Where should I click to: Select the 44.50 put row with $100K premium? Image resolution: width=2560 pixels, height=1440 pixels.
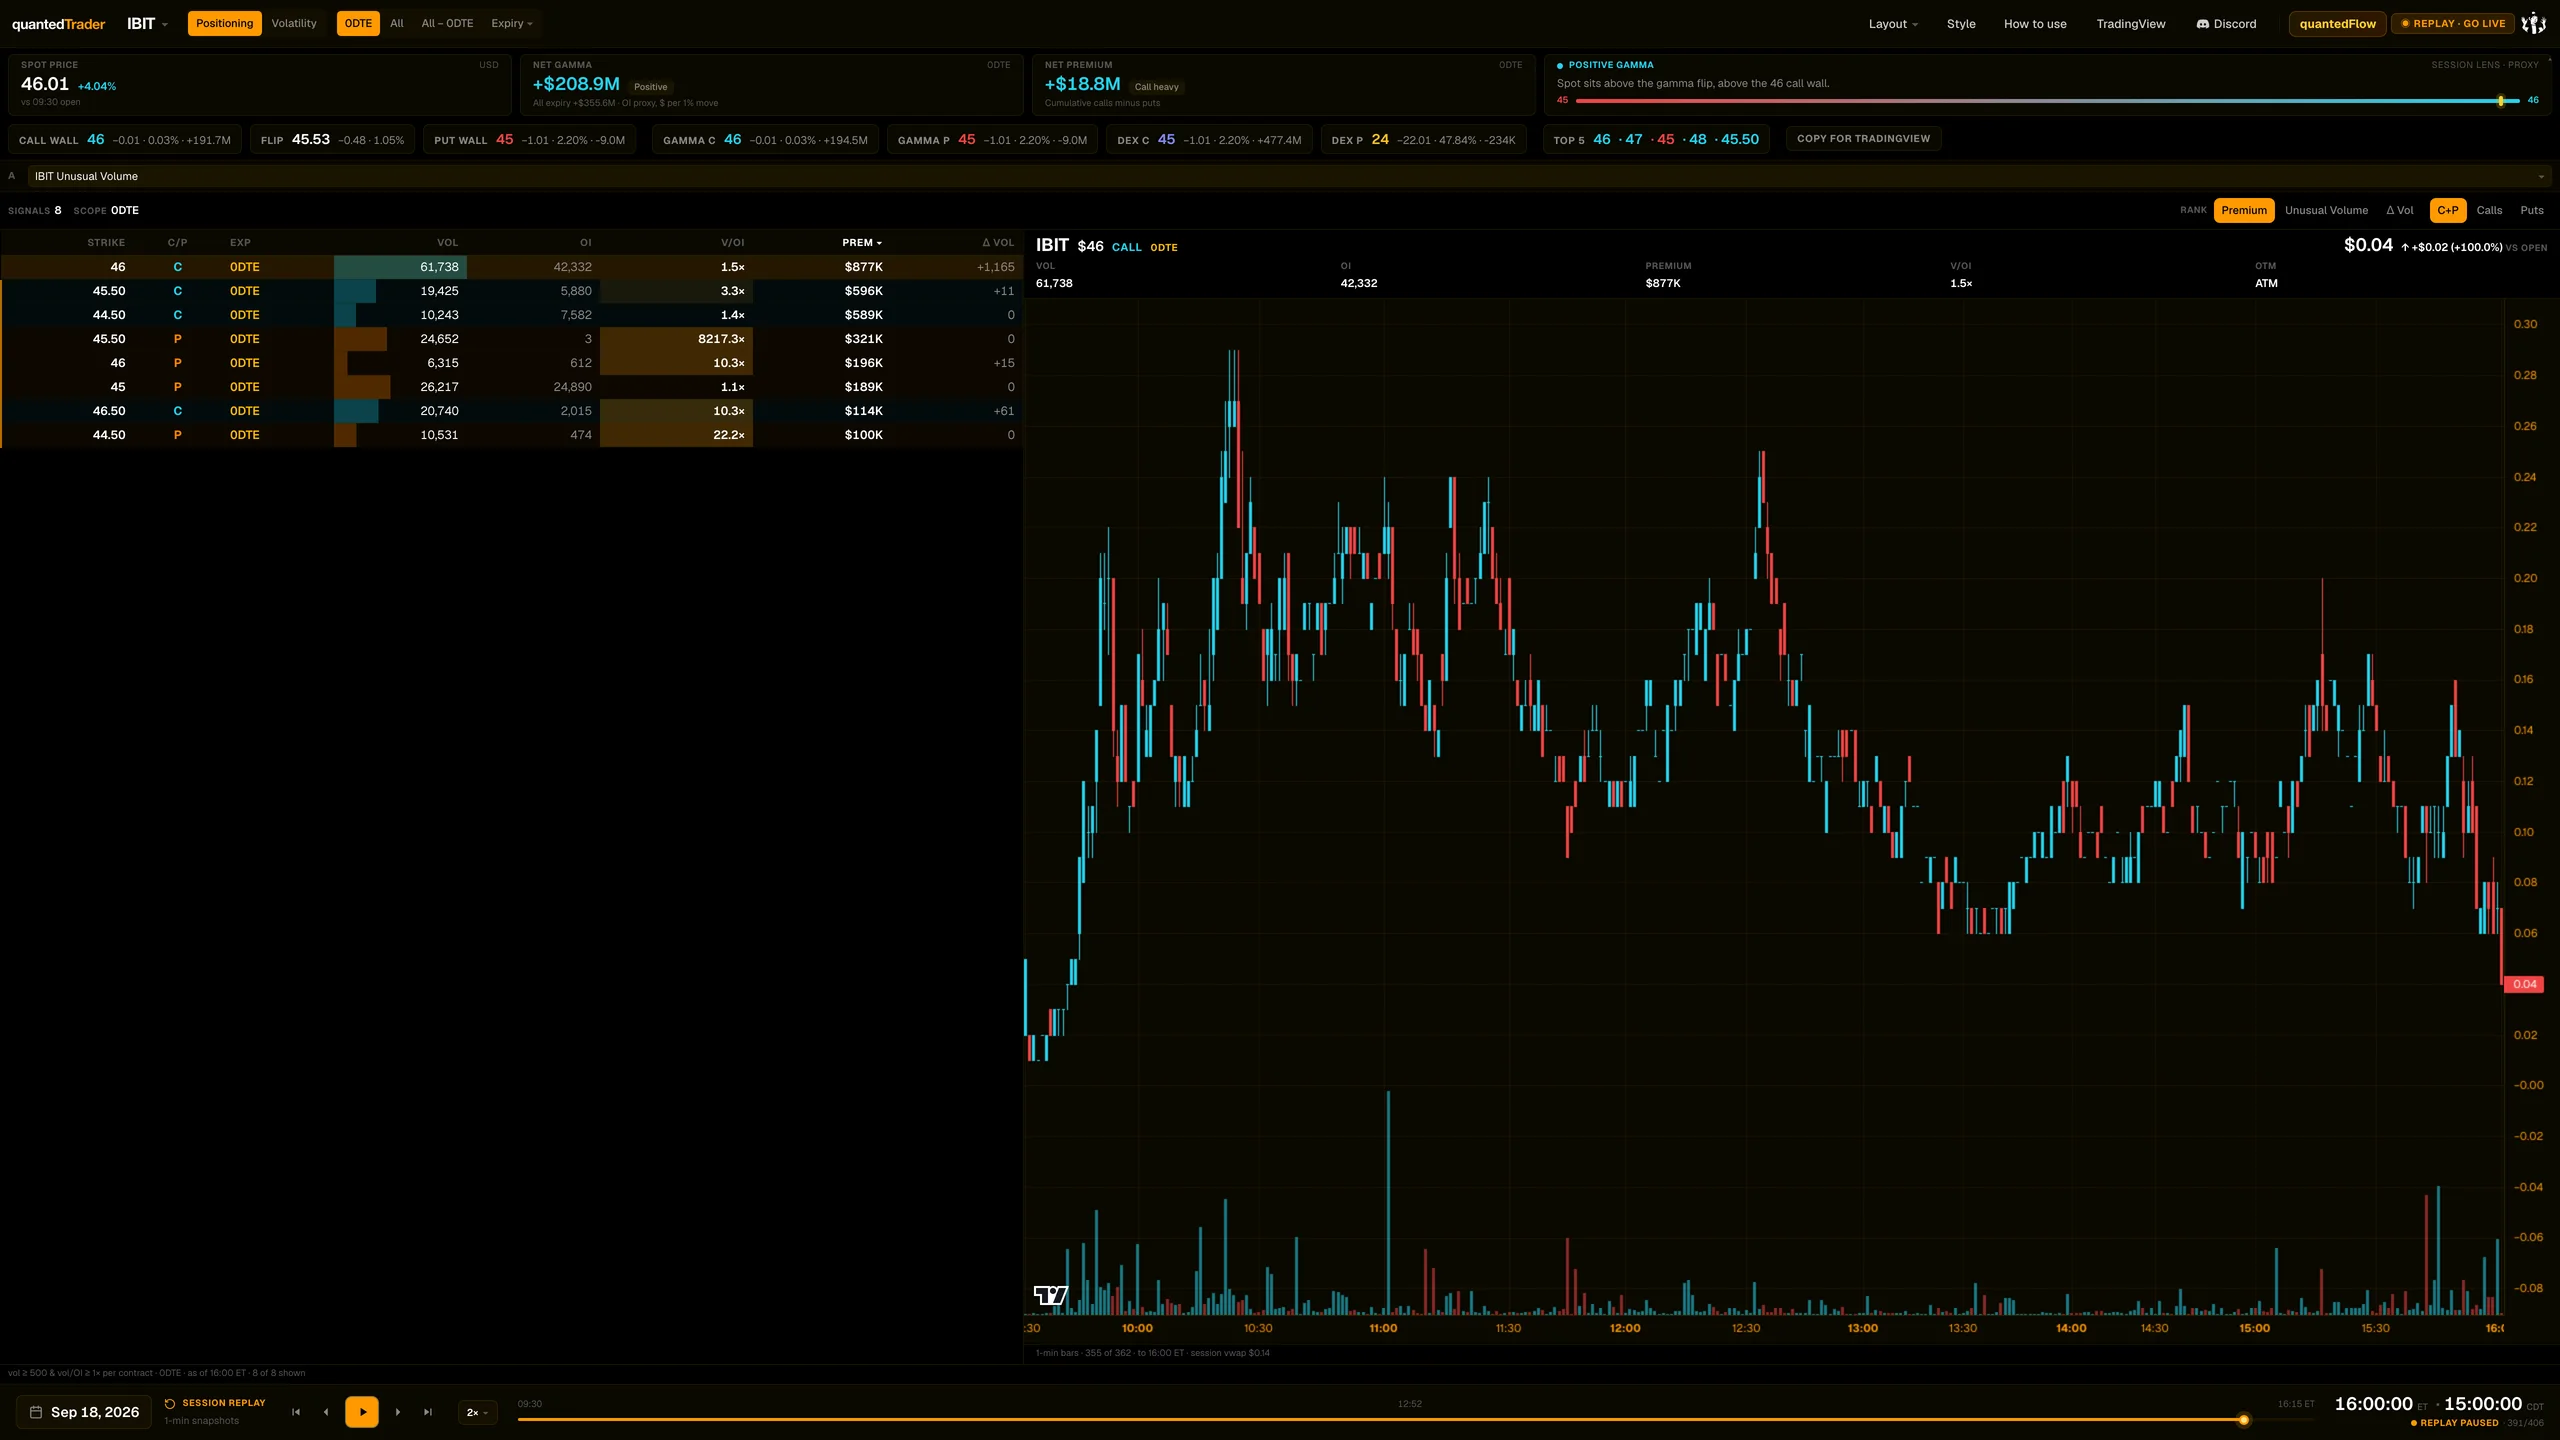pos(511,435)
